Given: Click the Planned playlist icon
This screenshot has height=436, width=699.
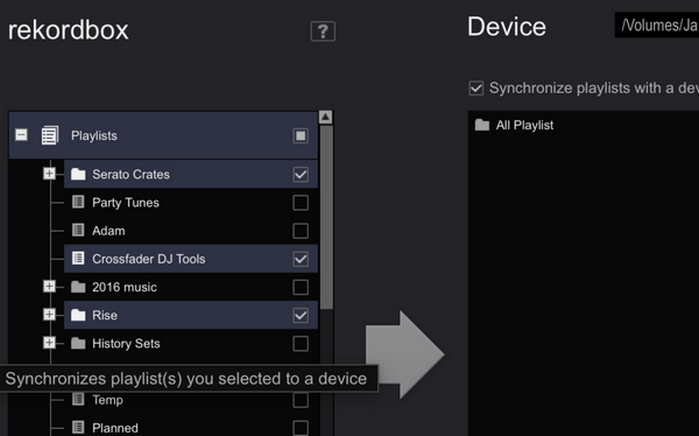Looking at the screenshot, I should point(78,428).
